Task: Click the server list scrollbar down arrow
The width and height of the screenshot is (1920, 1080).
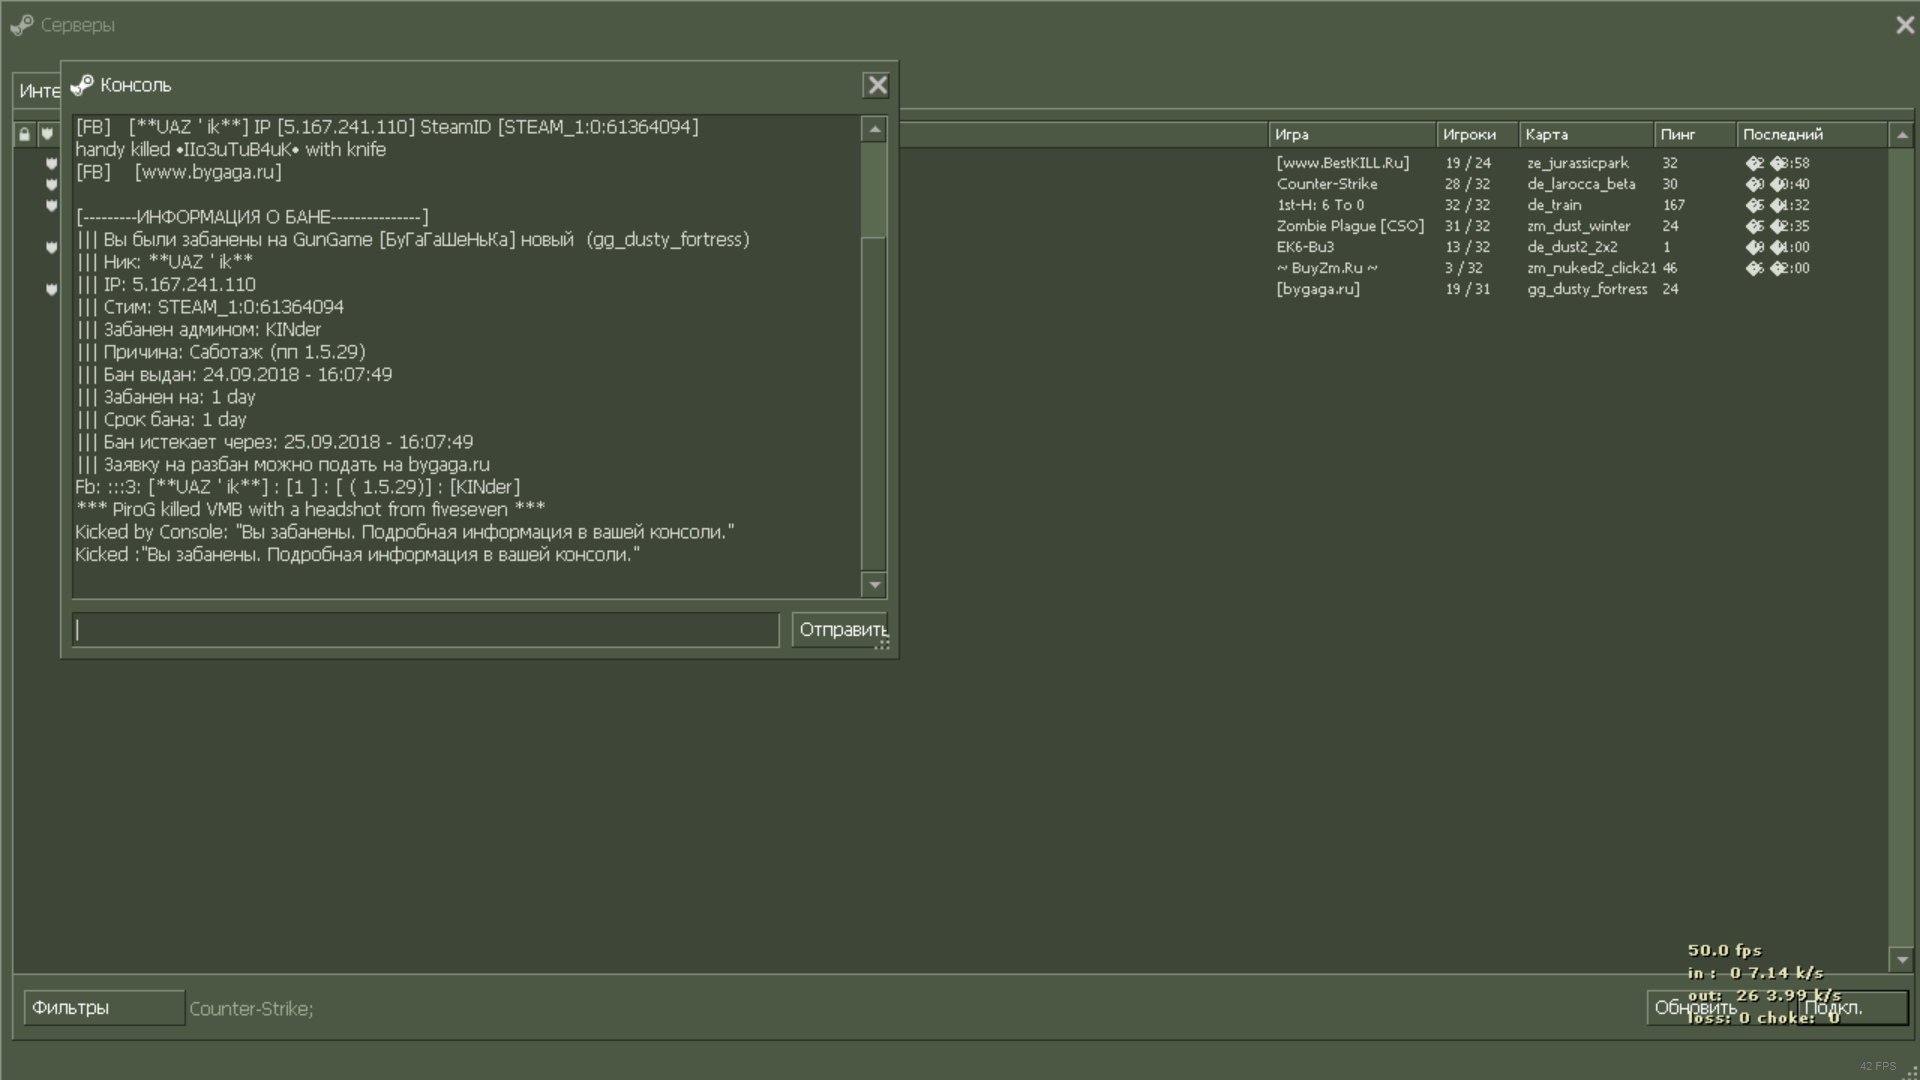Action: 1901,960
